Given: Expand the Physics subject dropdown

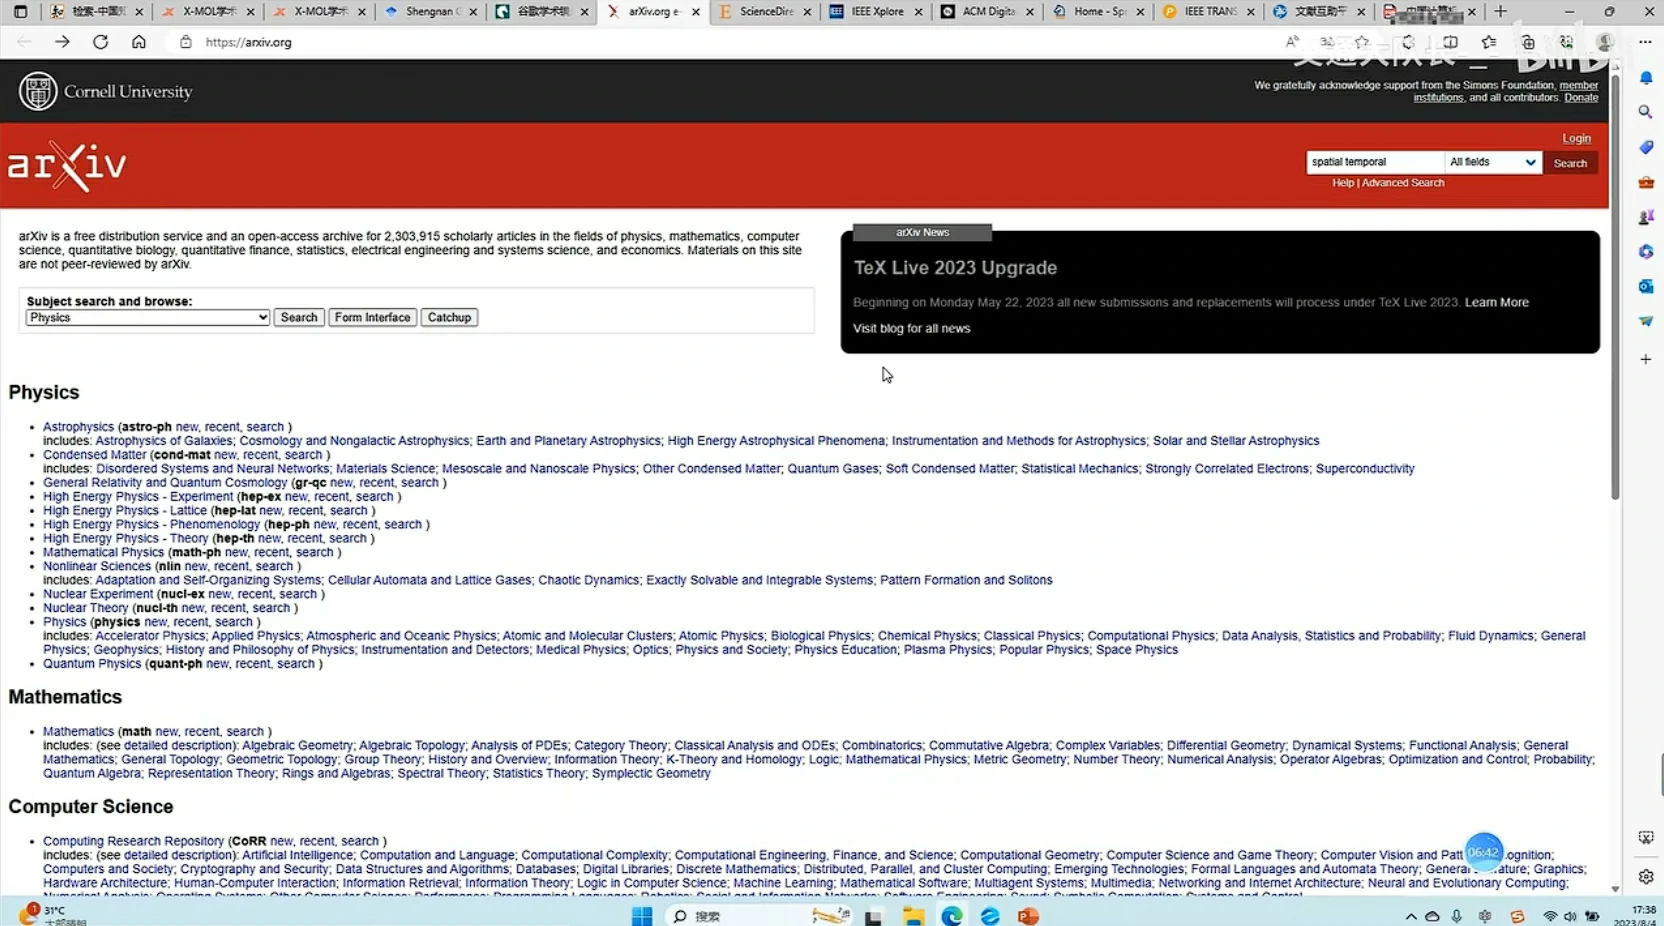Looking at the screenshot, I should click(147, 317).
